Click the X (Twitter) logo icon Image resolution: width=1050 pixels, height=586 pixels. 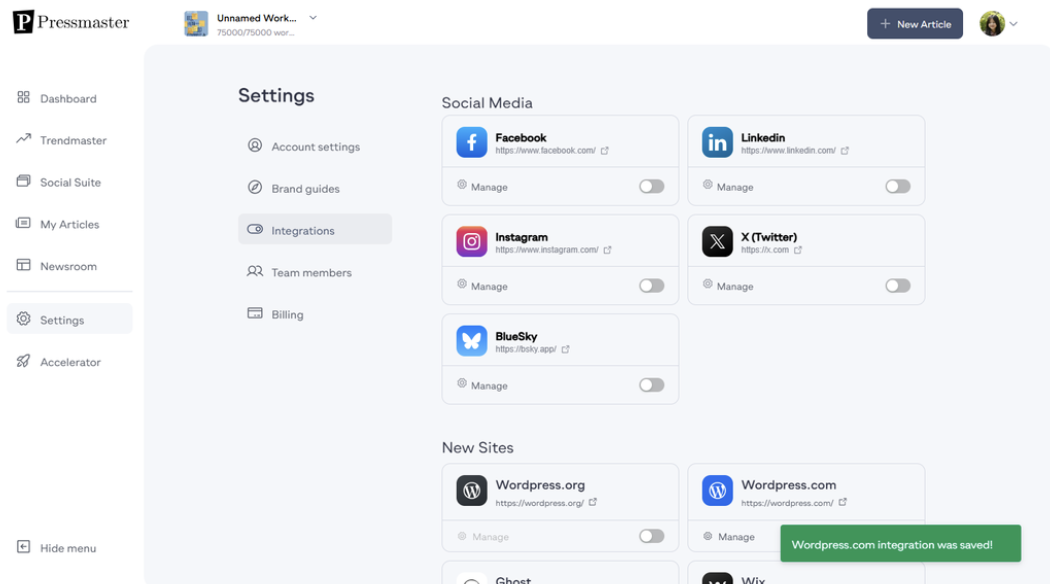[x=717, y=242]
